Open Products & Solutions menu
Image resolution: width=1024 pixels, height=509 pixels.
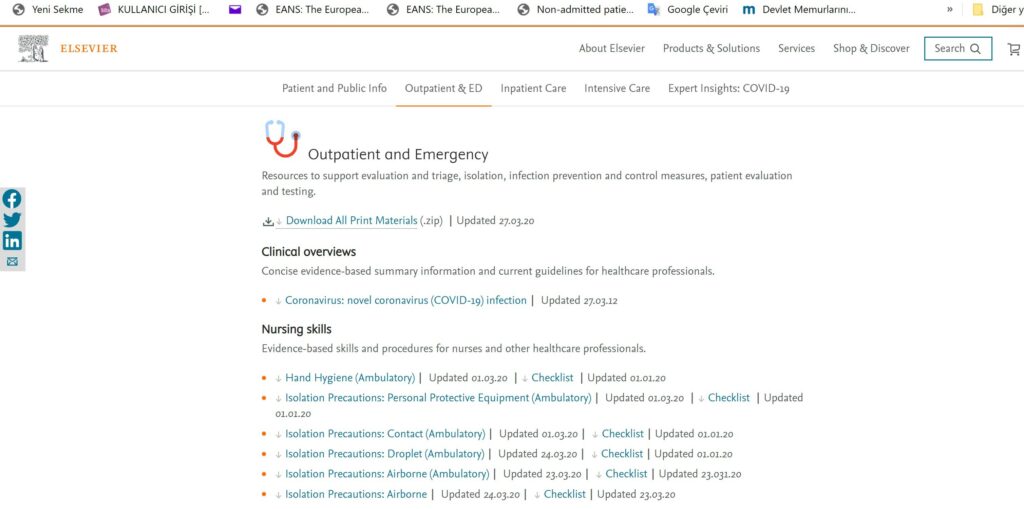[x=711, y=48]
